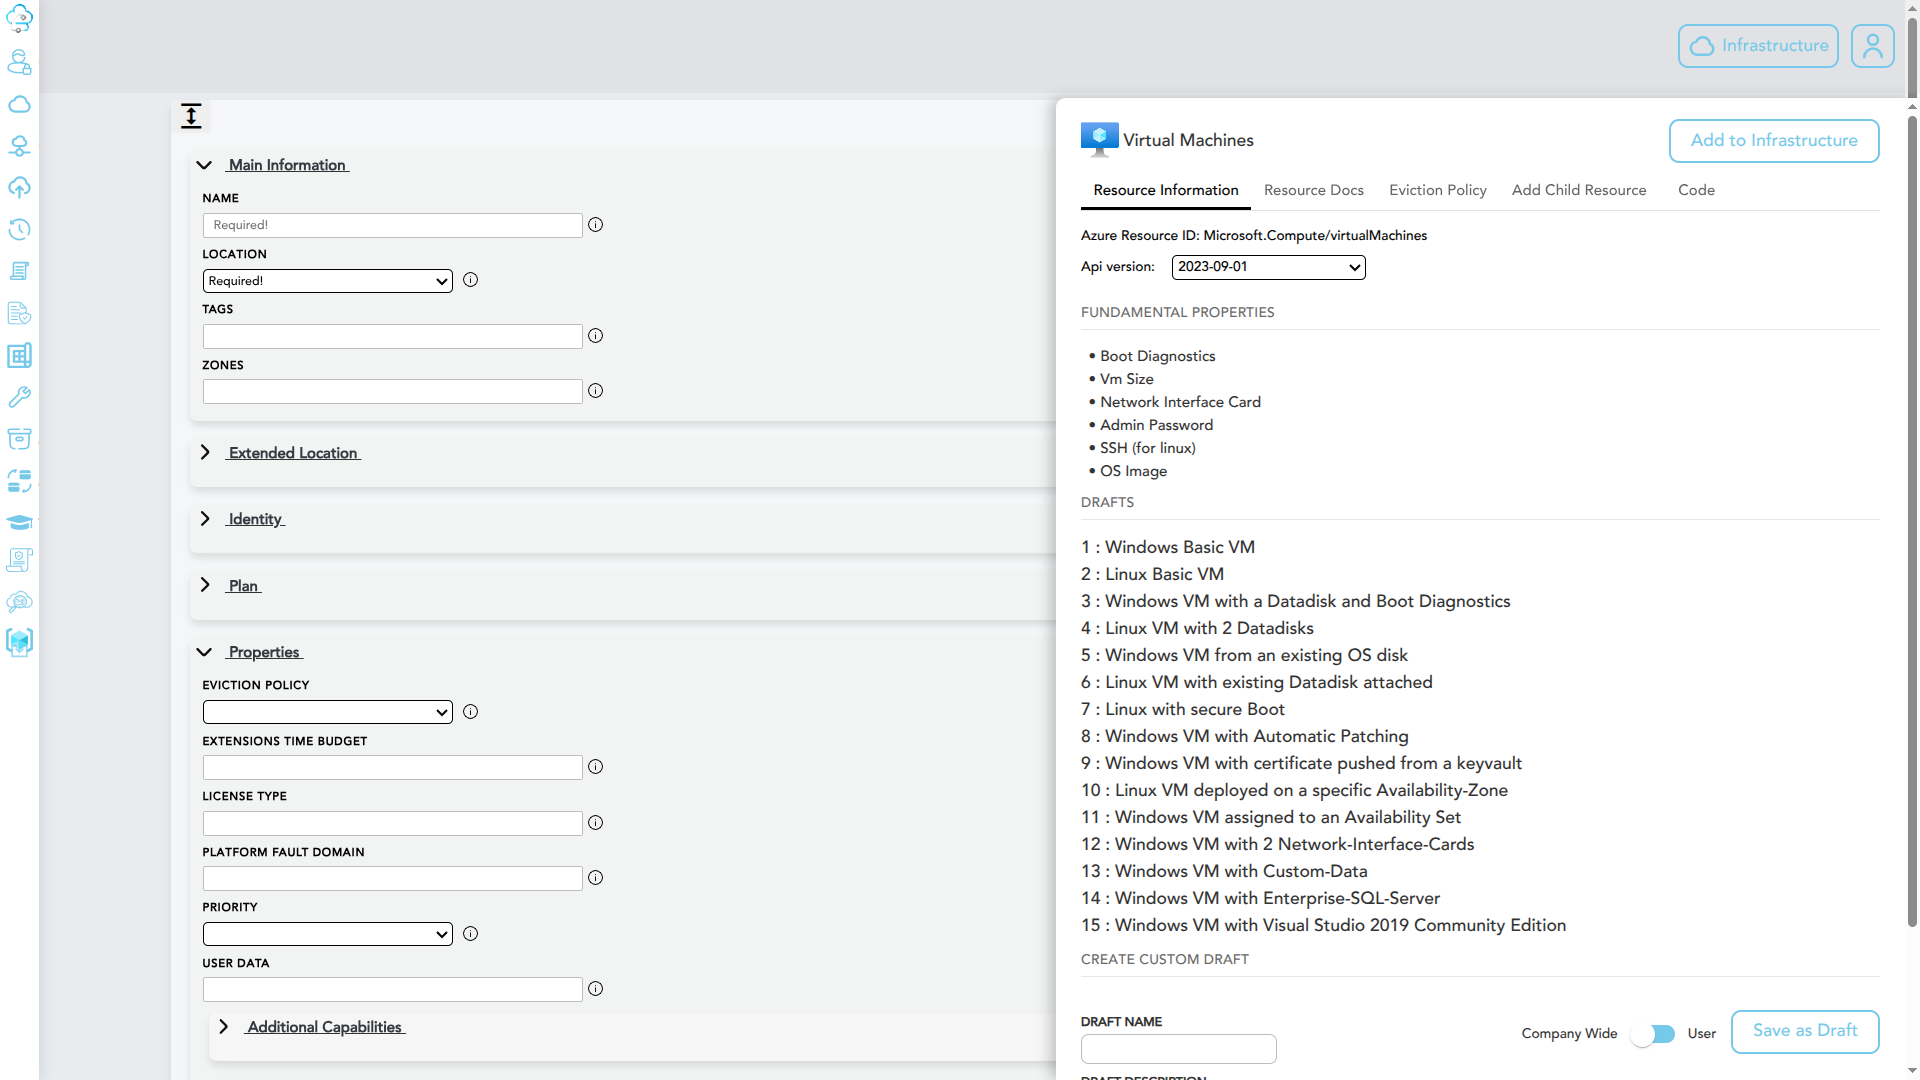Load draft 14: Windows VM with Enterprise-SQL-Server
This screenshot has width=1920, height=1080.
[1261, 898]
